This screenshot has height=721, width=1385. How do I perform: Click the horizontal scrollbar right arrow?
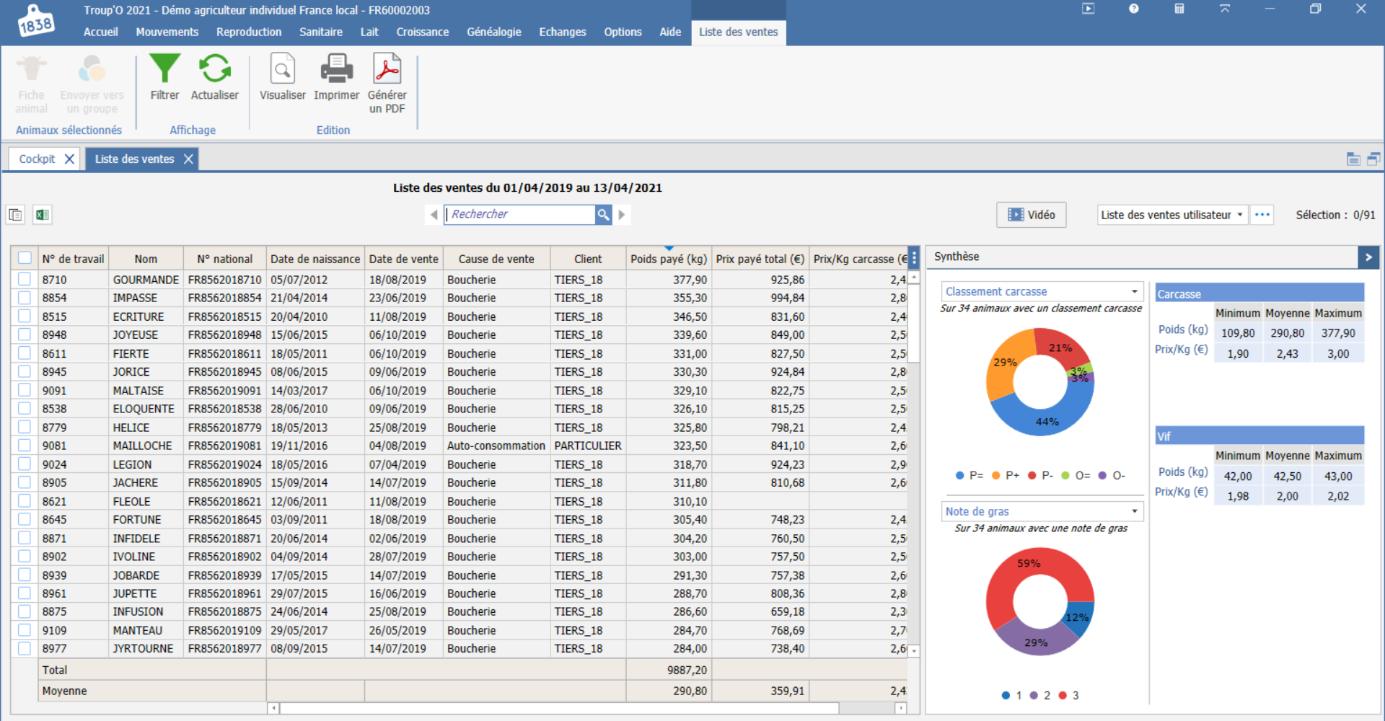tap(900, 708)
